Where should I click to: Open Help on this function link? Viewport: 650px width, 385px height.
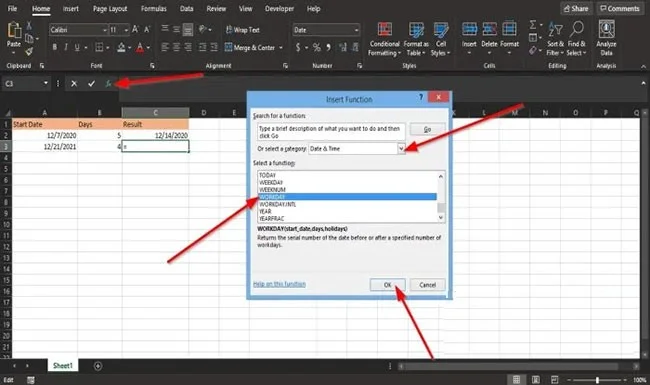pos(279,284)
